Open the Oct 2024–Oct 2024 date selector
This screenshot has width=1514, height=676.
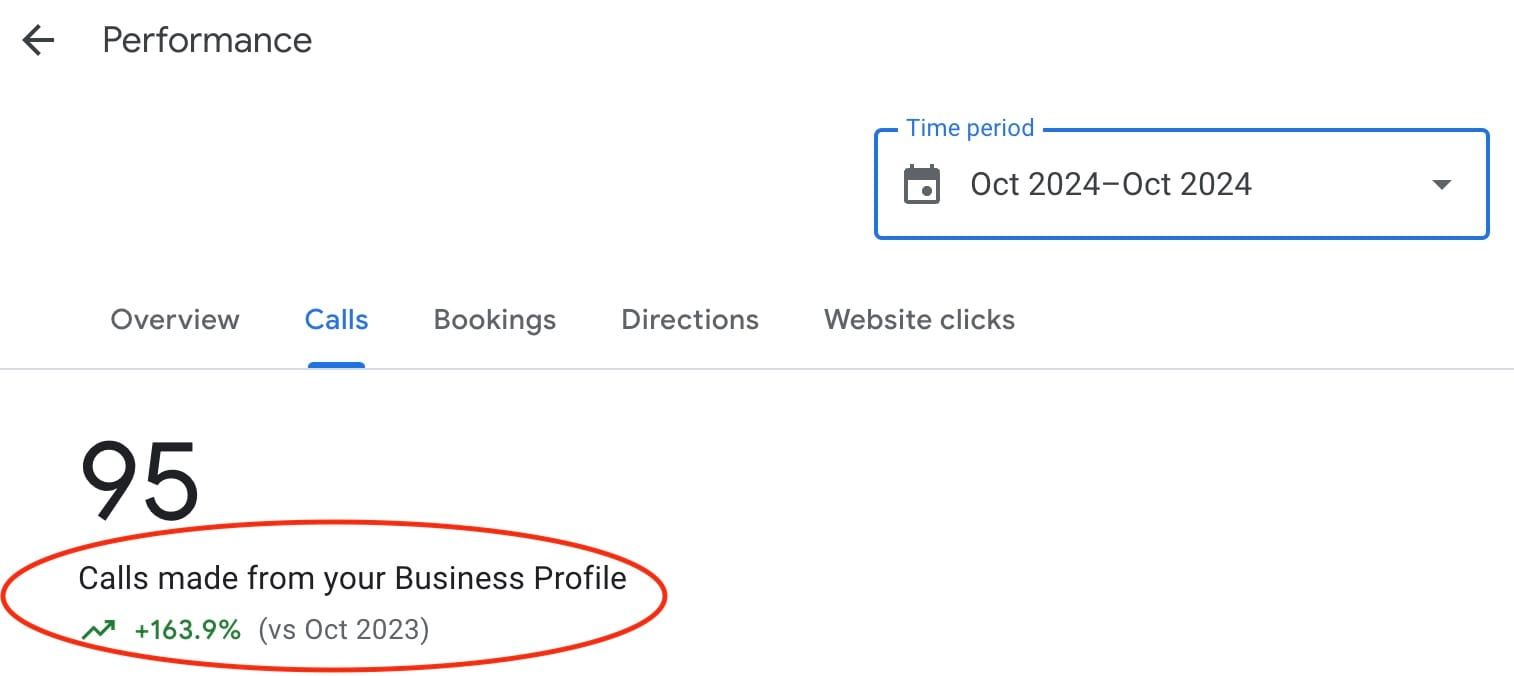pyautogui.click(x=1110, y=185)
